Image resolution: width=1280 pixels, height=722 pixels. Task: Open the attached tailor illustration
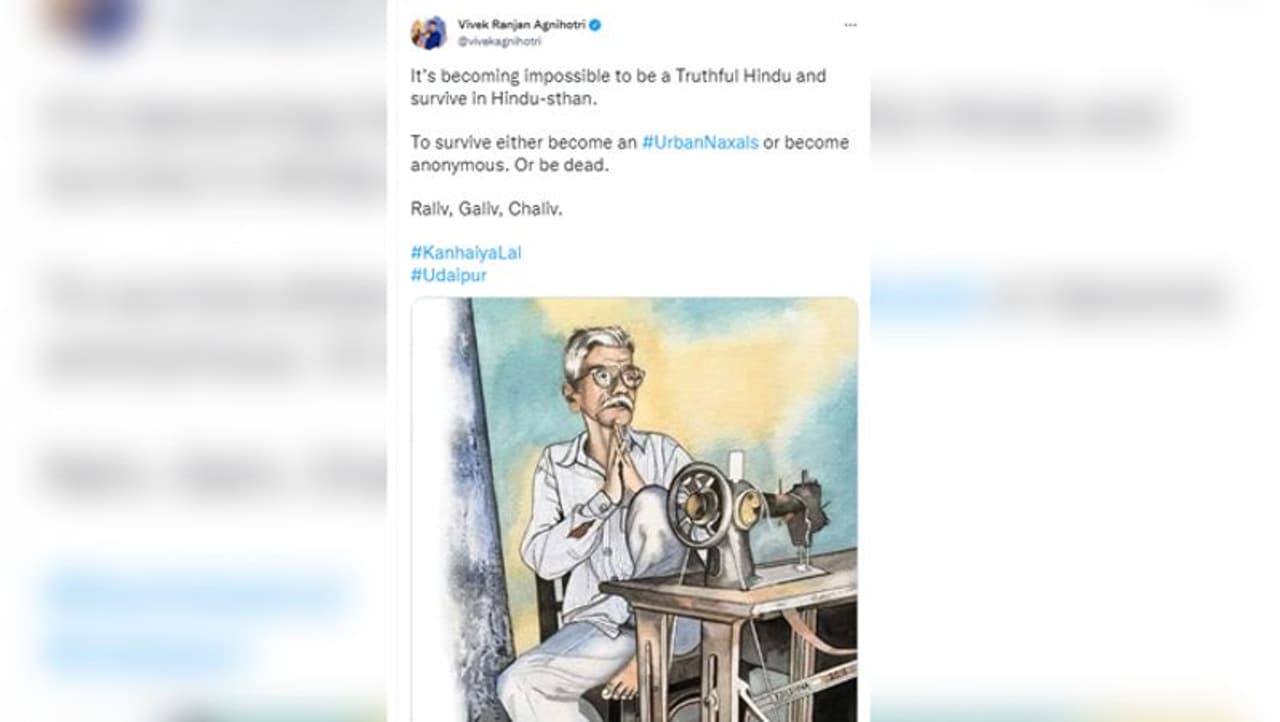pyautogui.click(x=634, y=508)
